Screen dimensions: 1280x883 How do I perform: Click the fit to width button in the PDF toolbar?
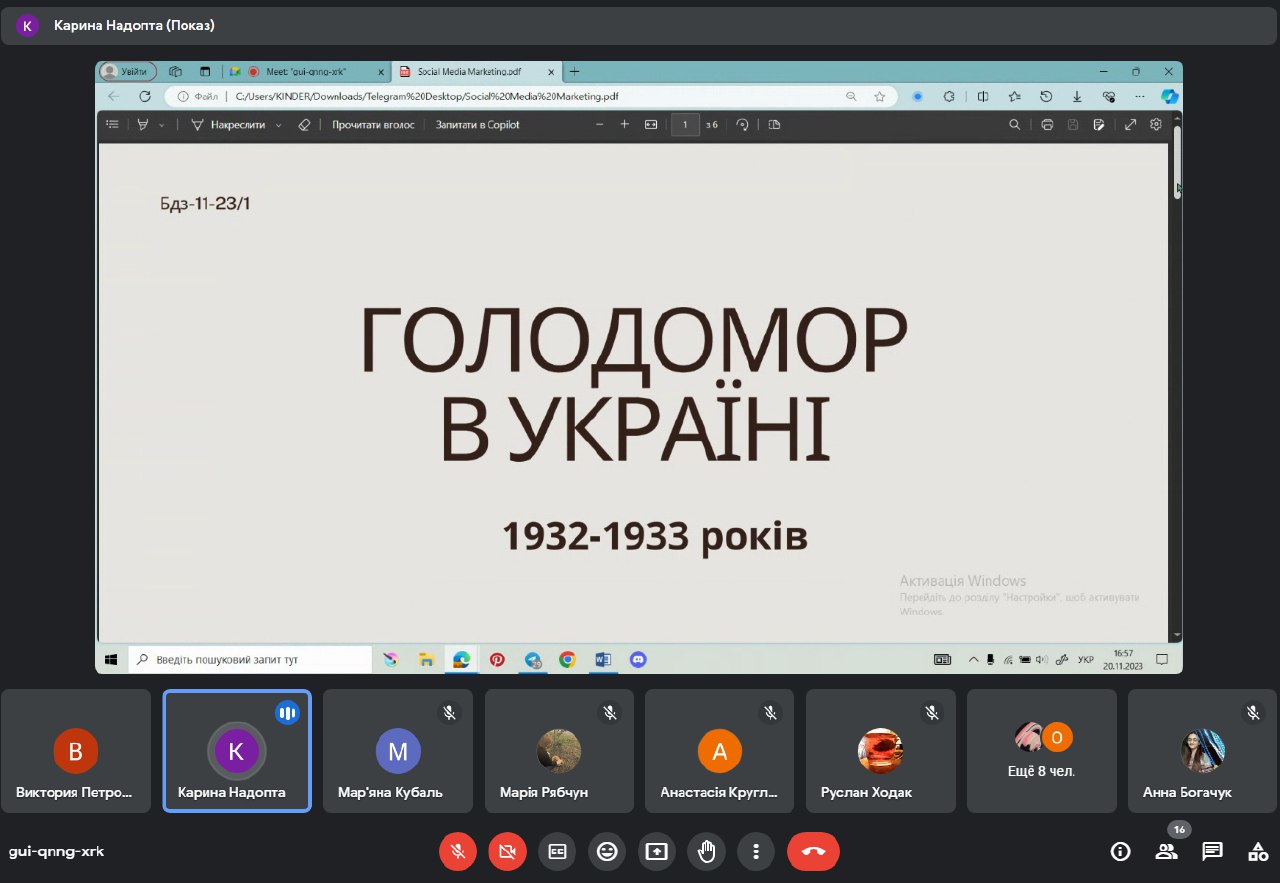tap(651, 125)
